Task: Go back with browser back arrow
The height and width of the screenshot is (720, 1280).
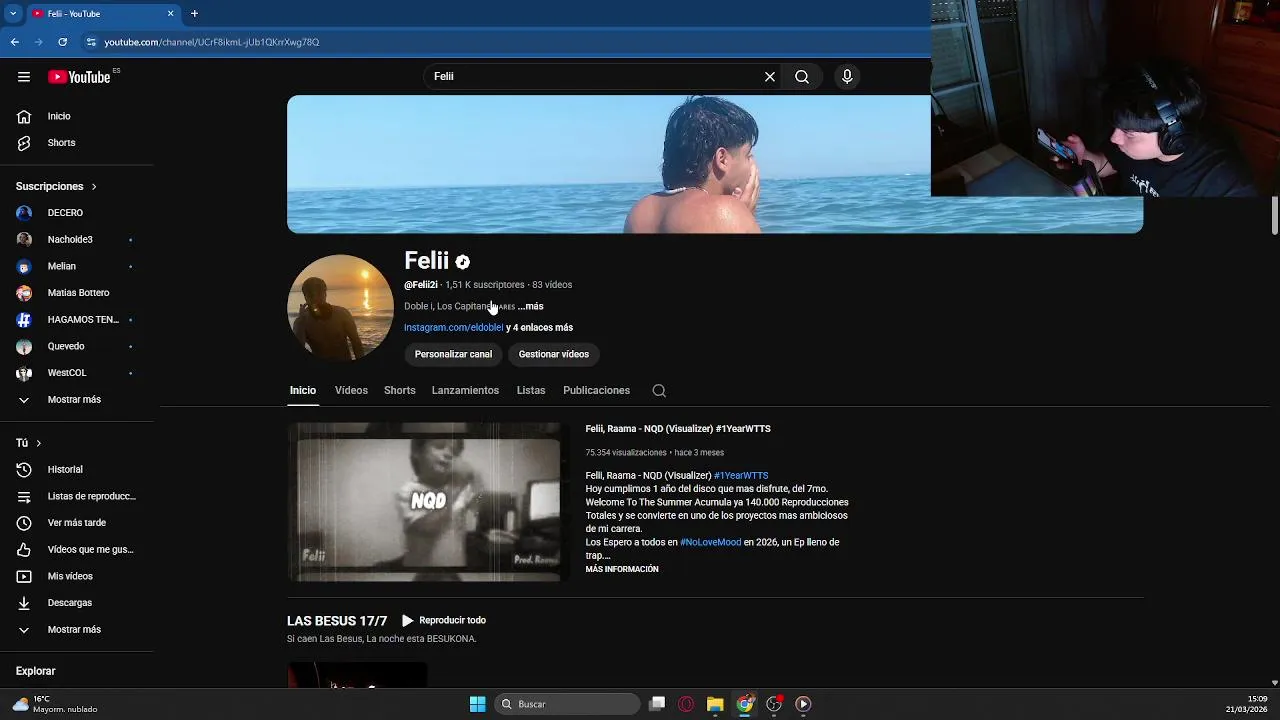Action: click(x=15, y=42)
